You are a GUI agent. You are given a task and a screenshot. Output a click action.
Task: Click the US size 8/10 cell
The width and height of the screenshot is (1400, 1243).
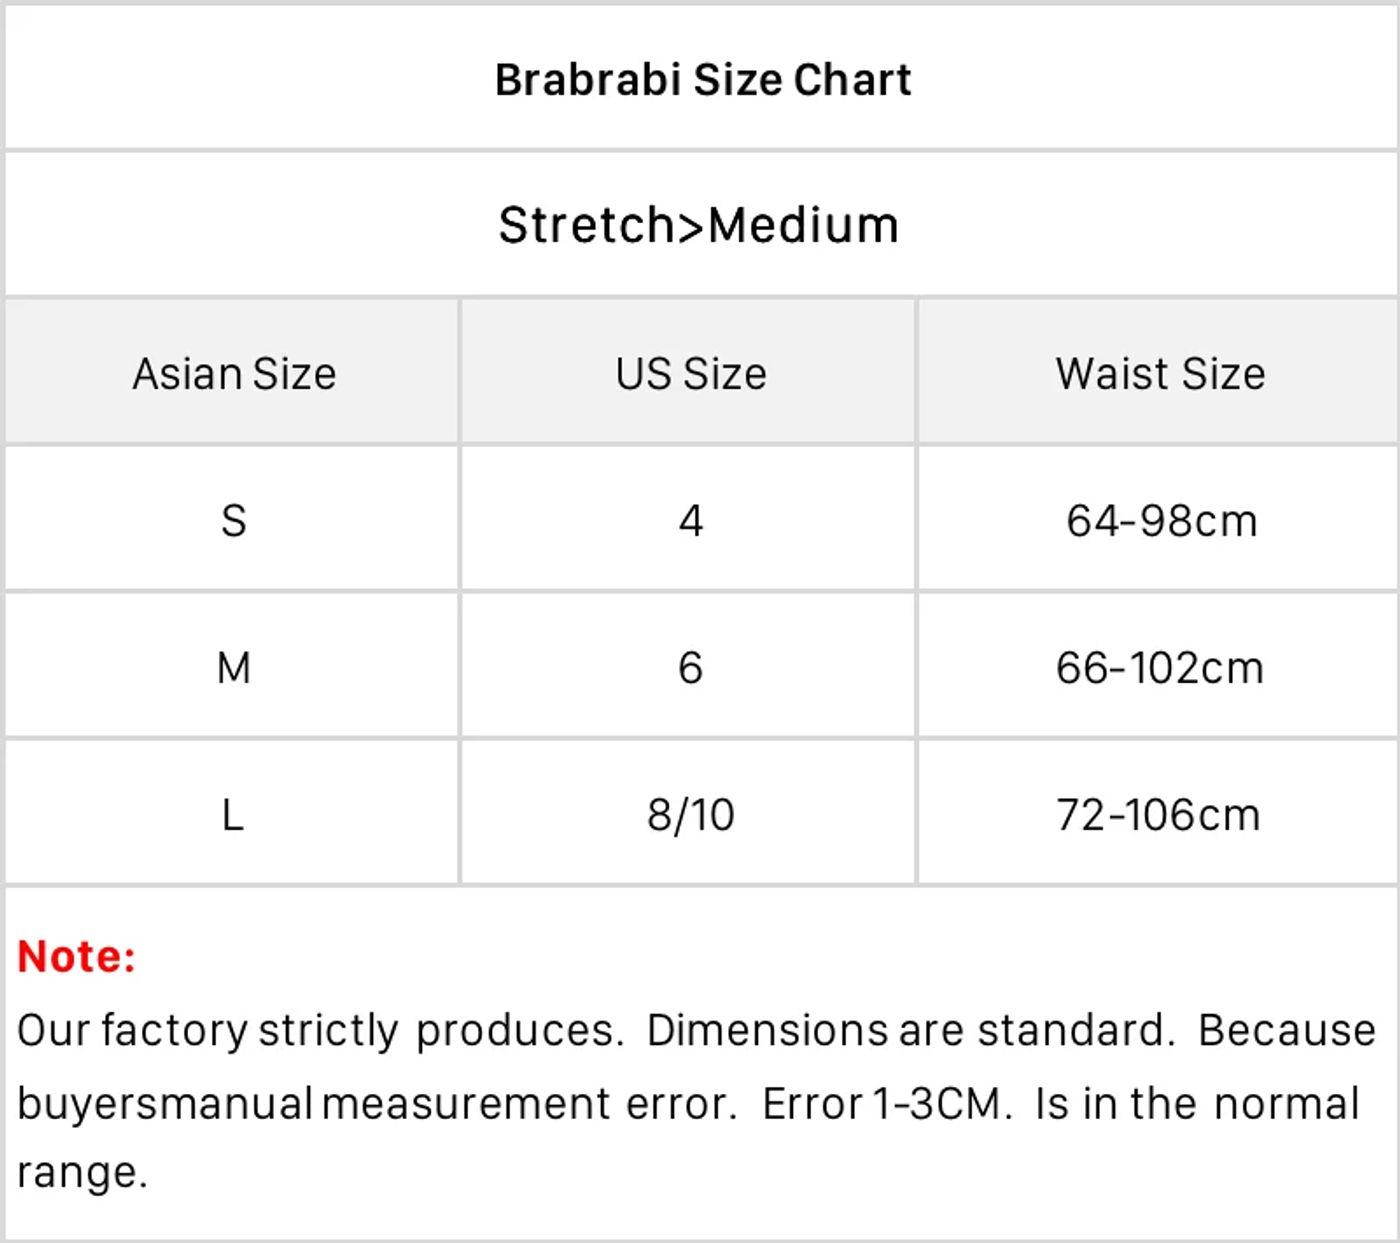(691, 815)
